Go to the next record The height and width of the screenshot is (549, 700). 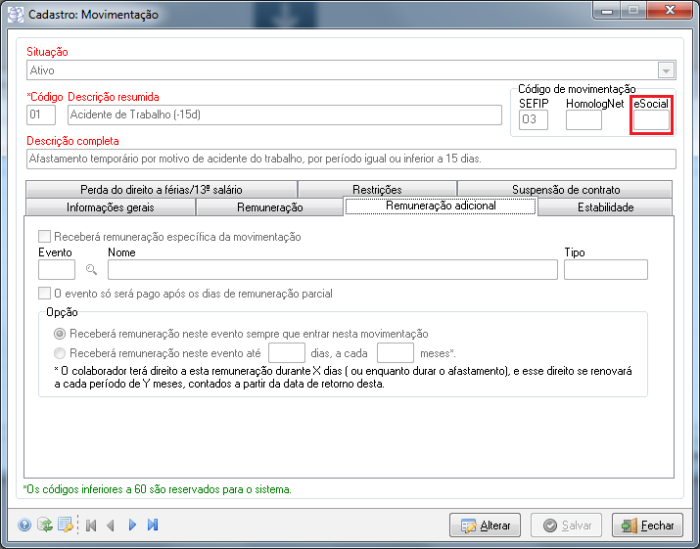[x=132, y=525]
